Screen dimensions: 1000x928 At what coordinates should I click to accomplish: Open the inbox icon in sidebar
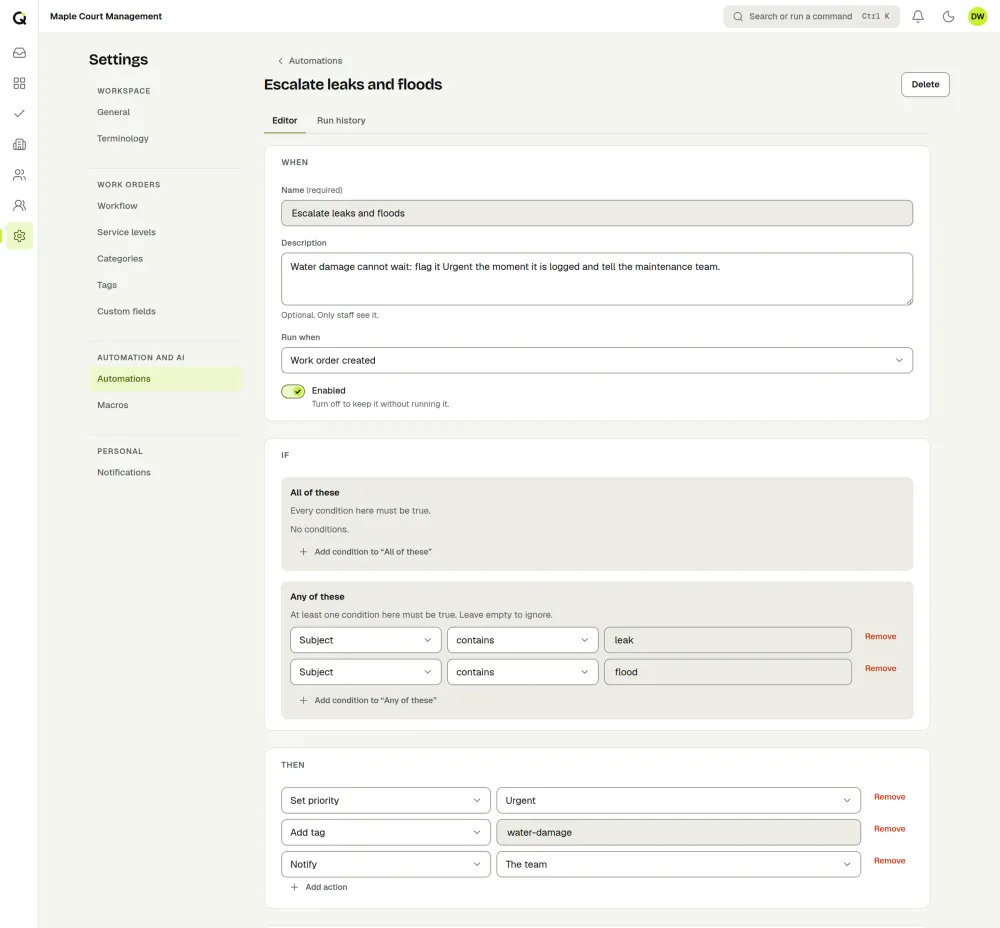[x=19, y=52]
